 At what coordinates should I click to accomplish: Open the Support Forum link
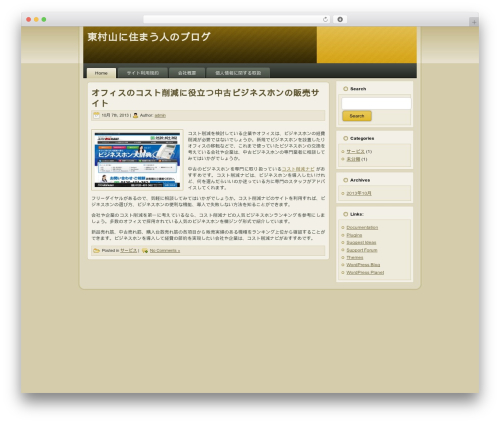click(362, 250)
